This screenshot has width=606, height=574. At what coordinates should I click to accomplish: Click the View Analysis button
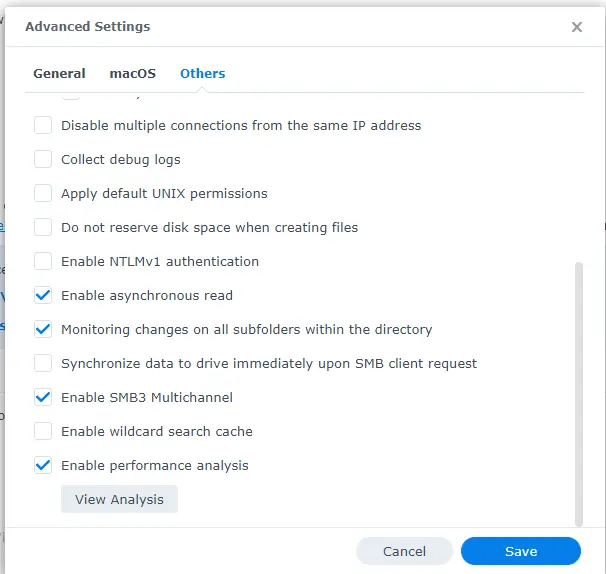119,499
